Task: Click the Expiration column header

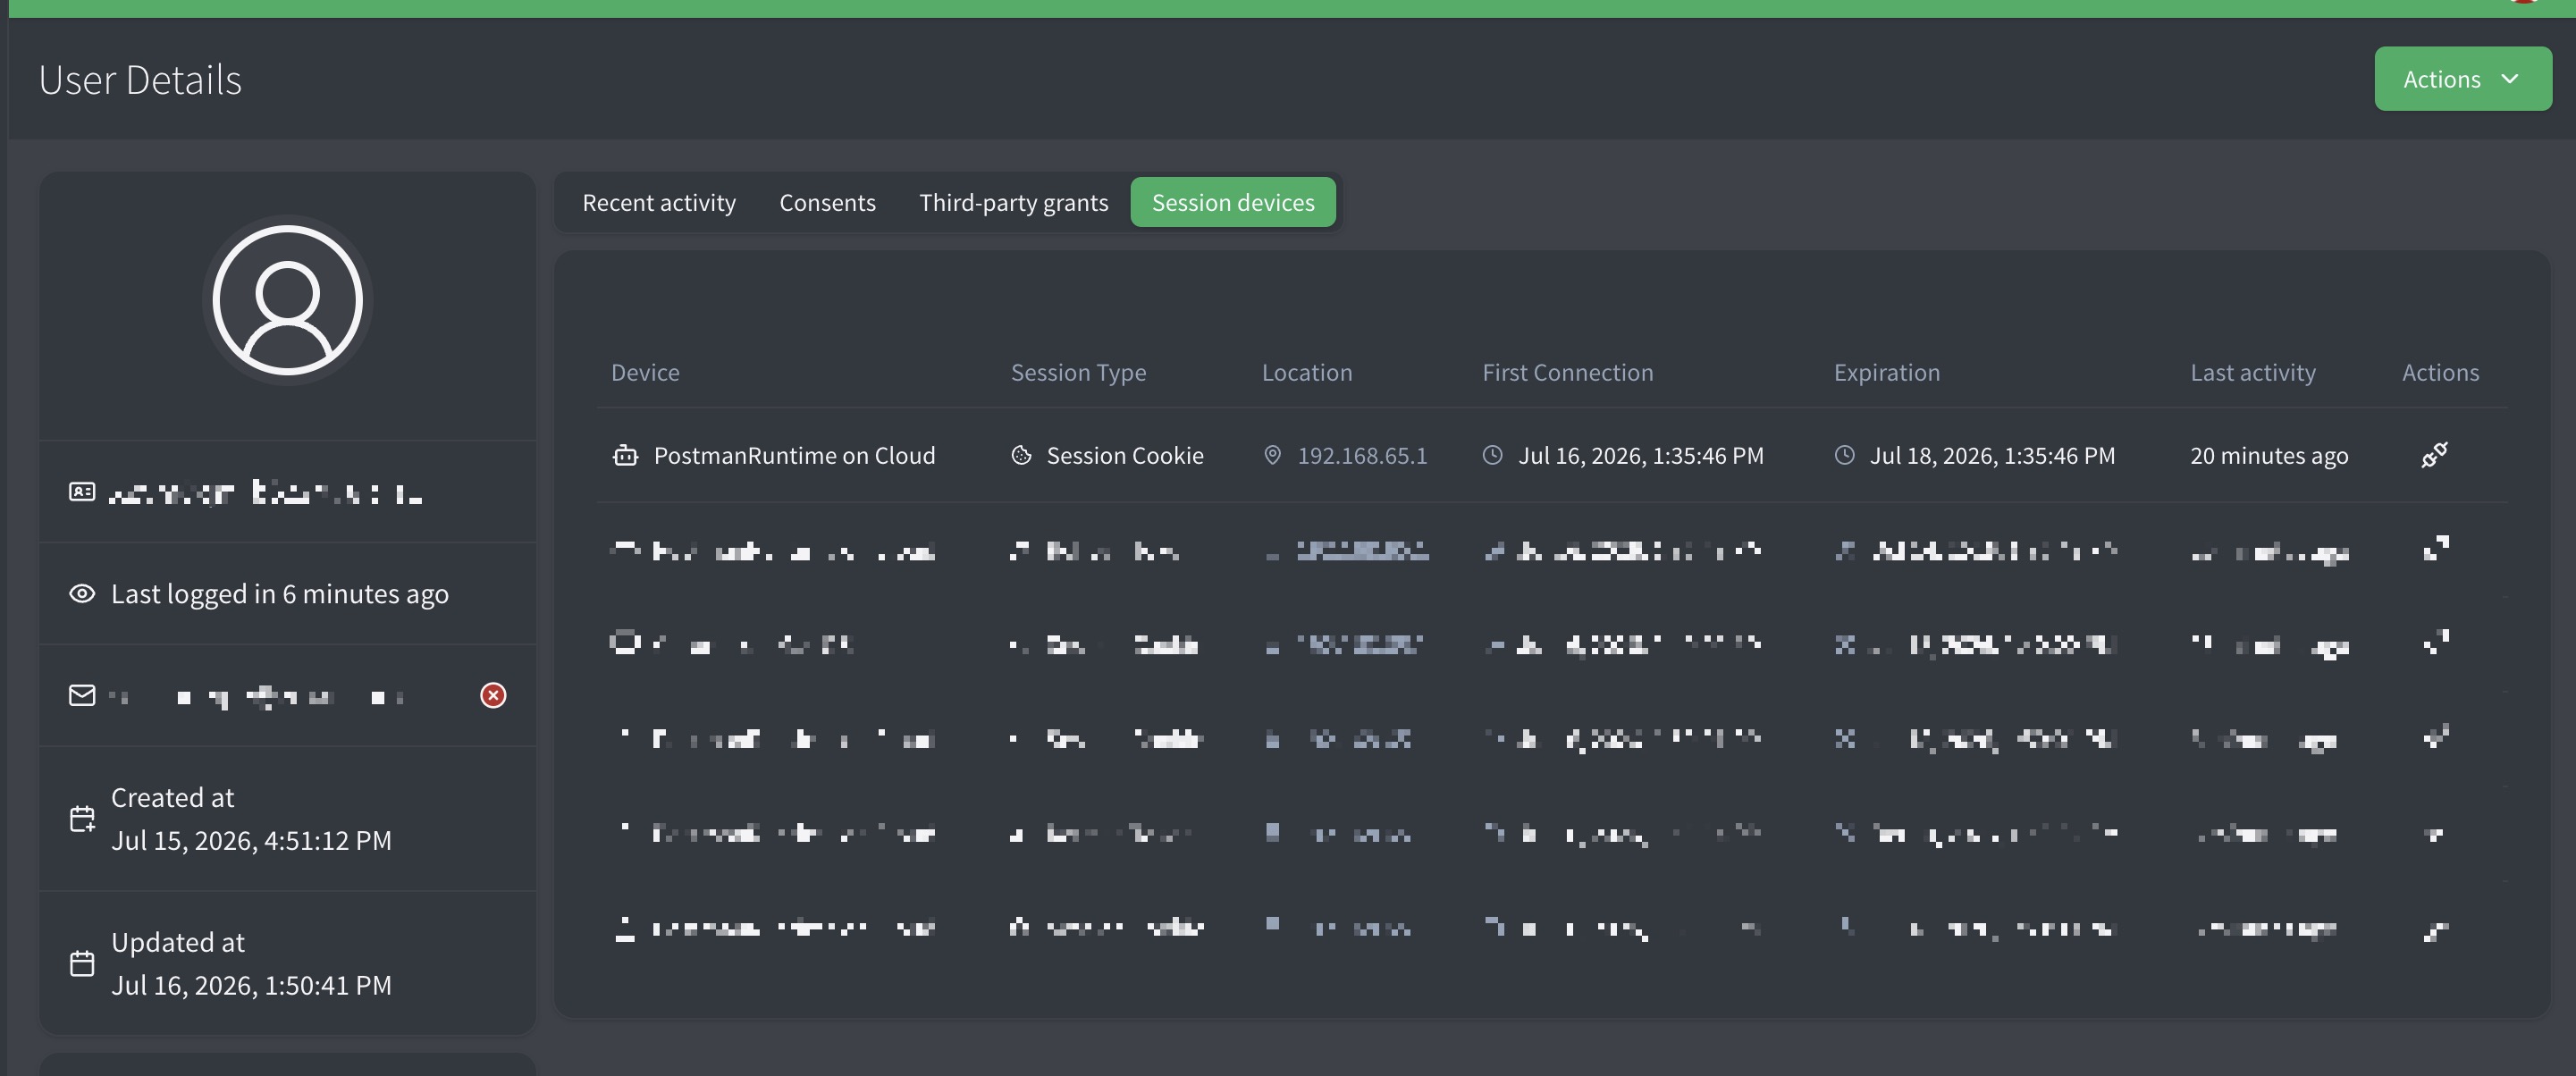Action: 1886,373
